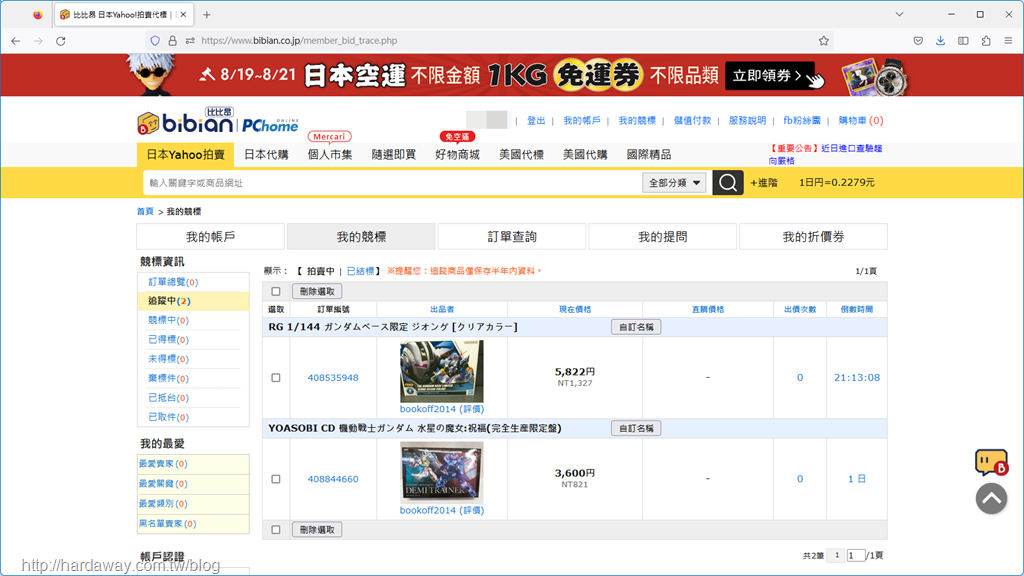
Task: Open the 全部分類 category dropdown
Action: click(x=674, y=183)
